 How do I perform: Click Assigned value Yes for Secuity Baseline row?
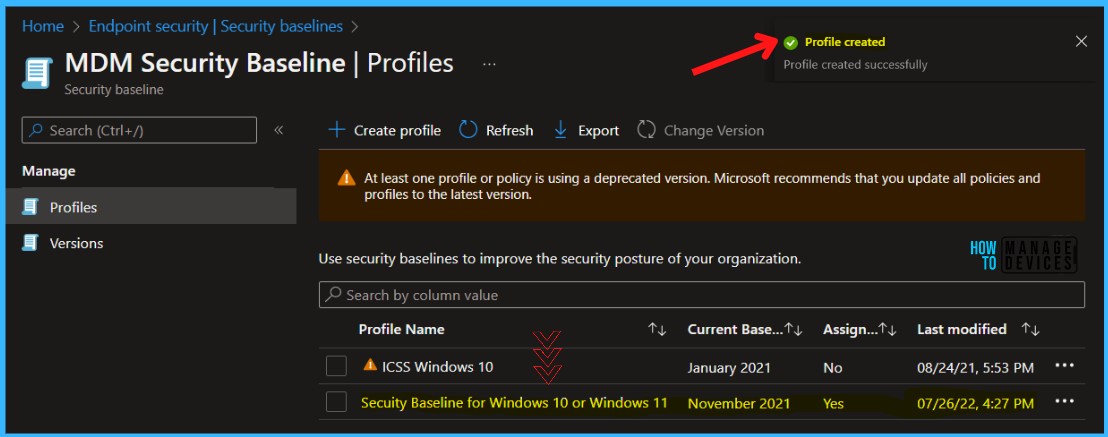(x=833, y=404)
